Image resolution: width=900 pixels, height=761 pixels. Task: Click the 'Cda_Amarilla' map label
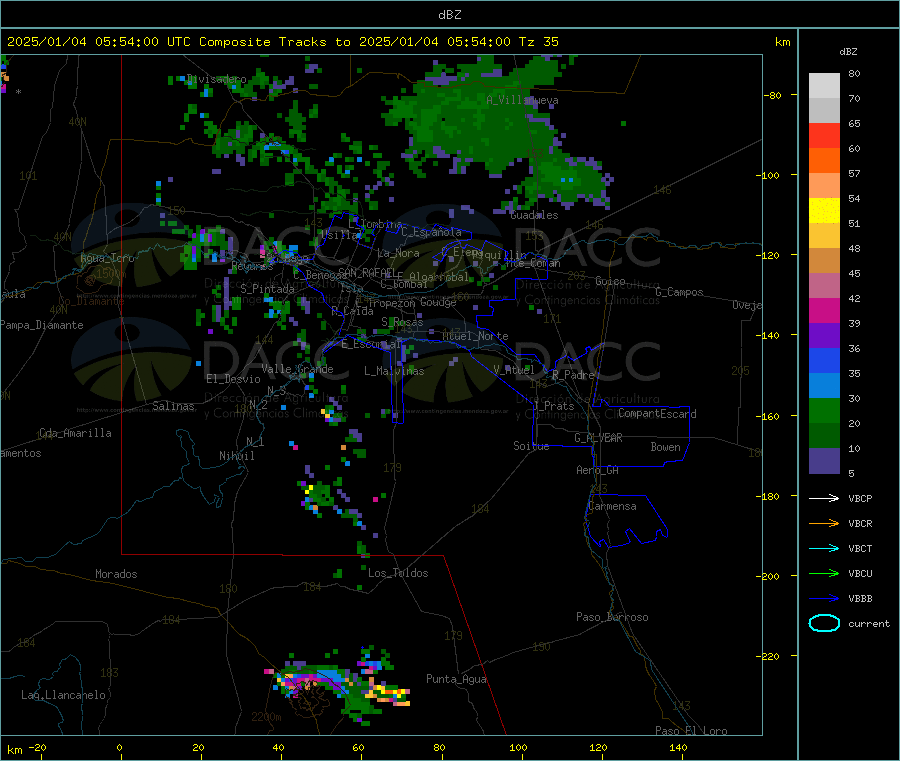coord(75,433)
